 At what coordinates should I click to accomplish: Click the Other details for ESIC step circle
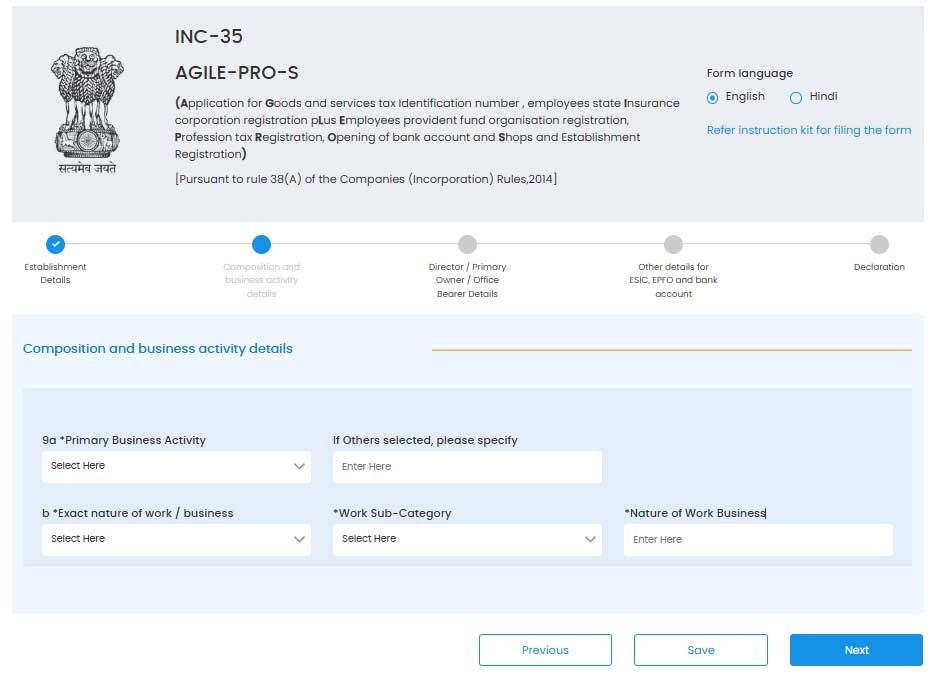pyautogui.click(x=673, y=244)
